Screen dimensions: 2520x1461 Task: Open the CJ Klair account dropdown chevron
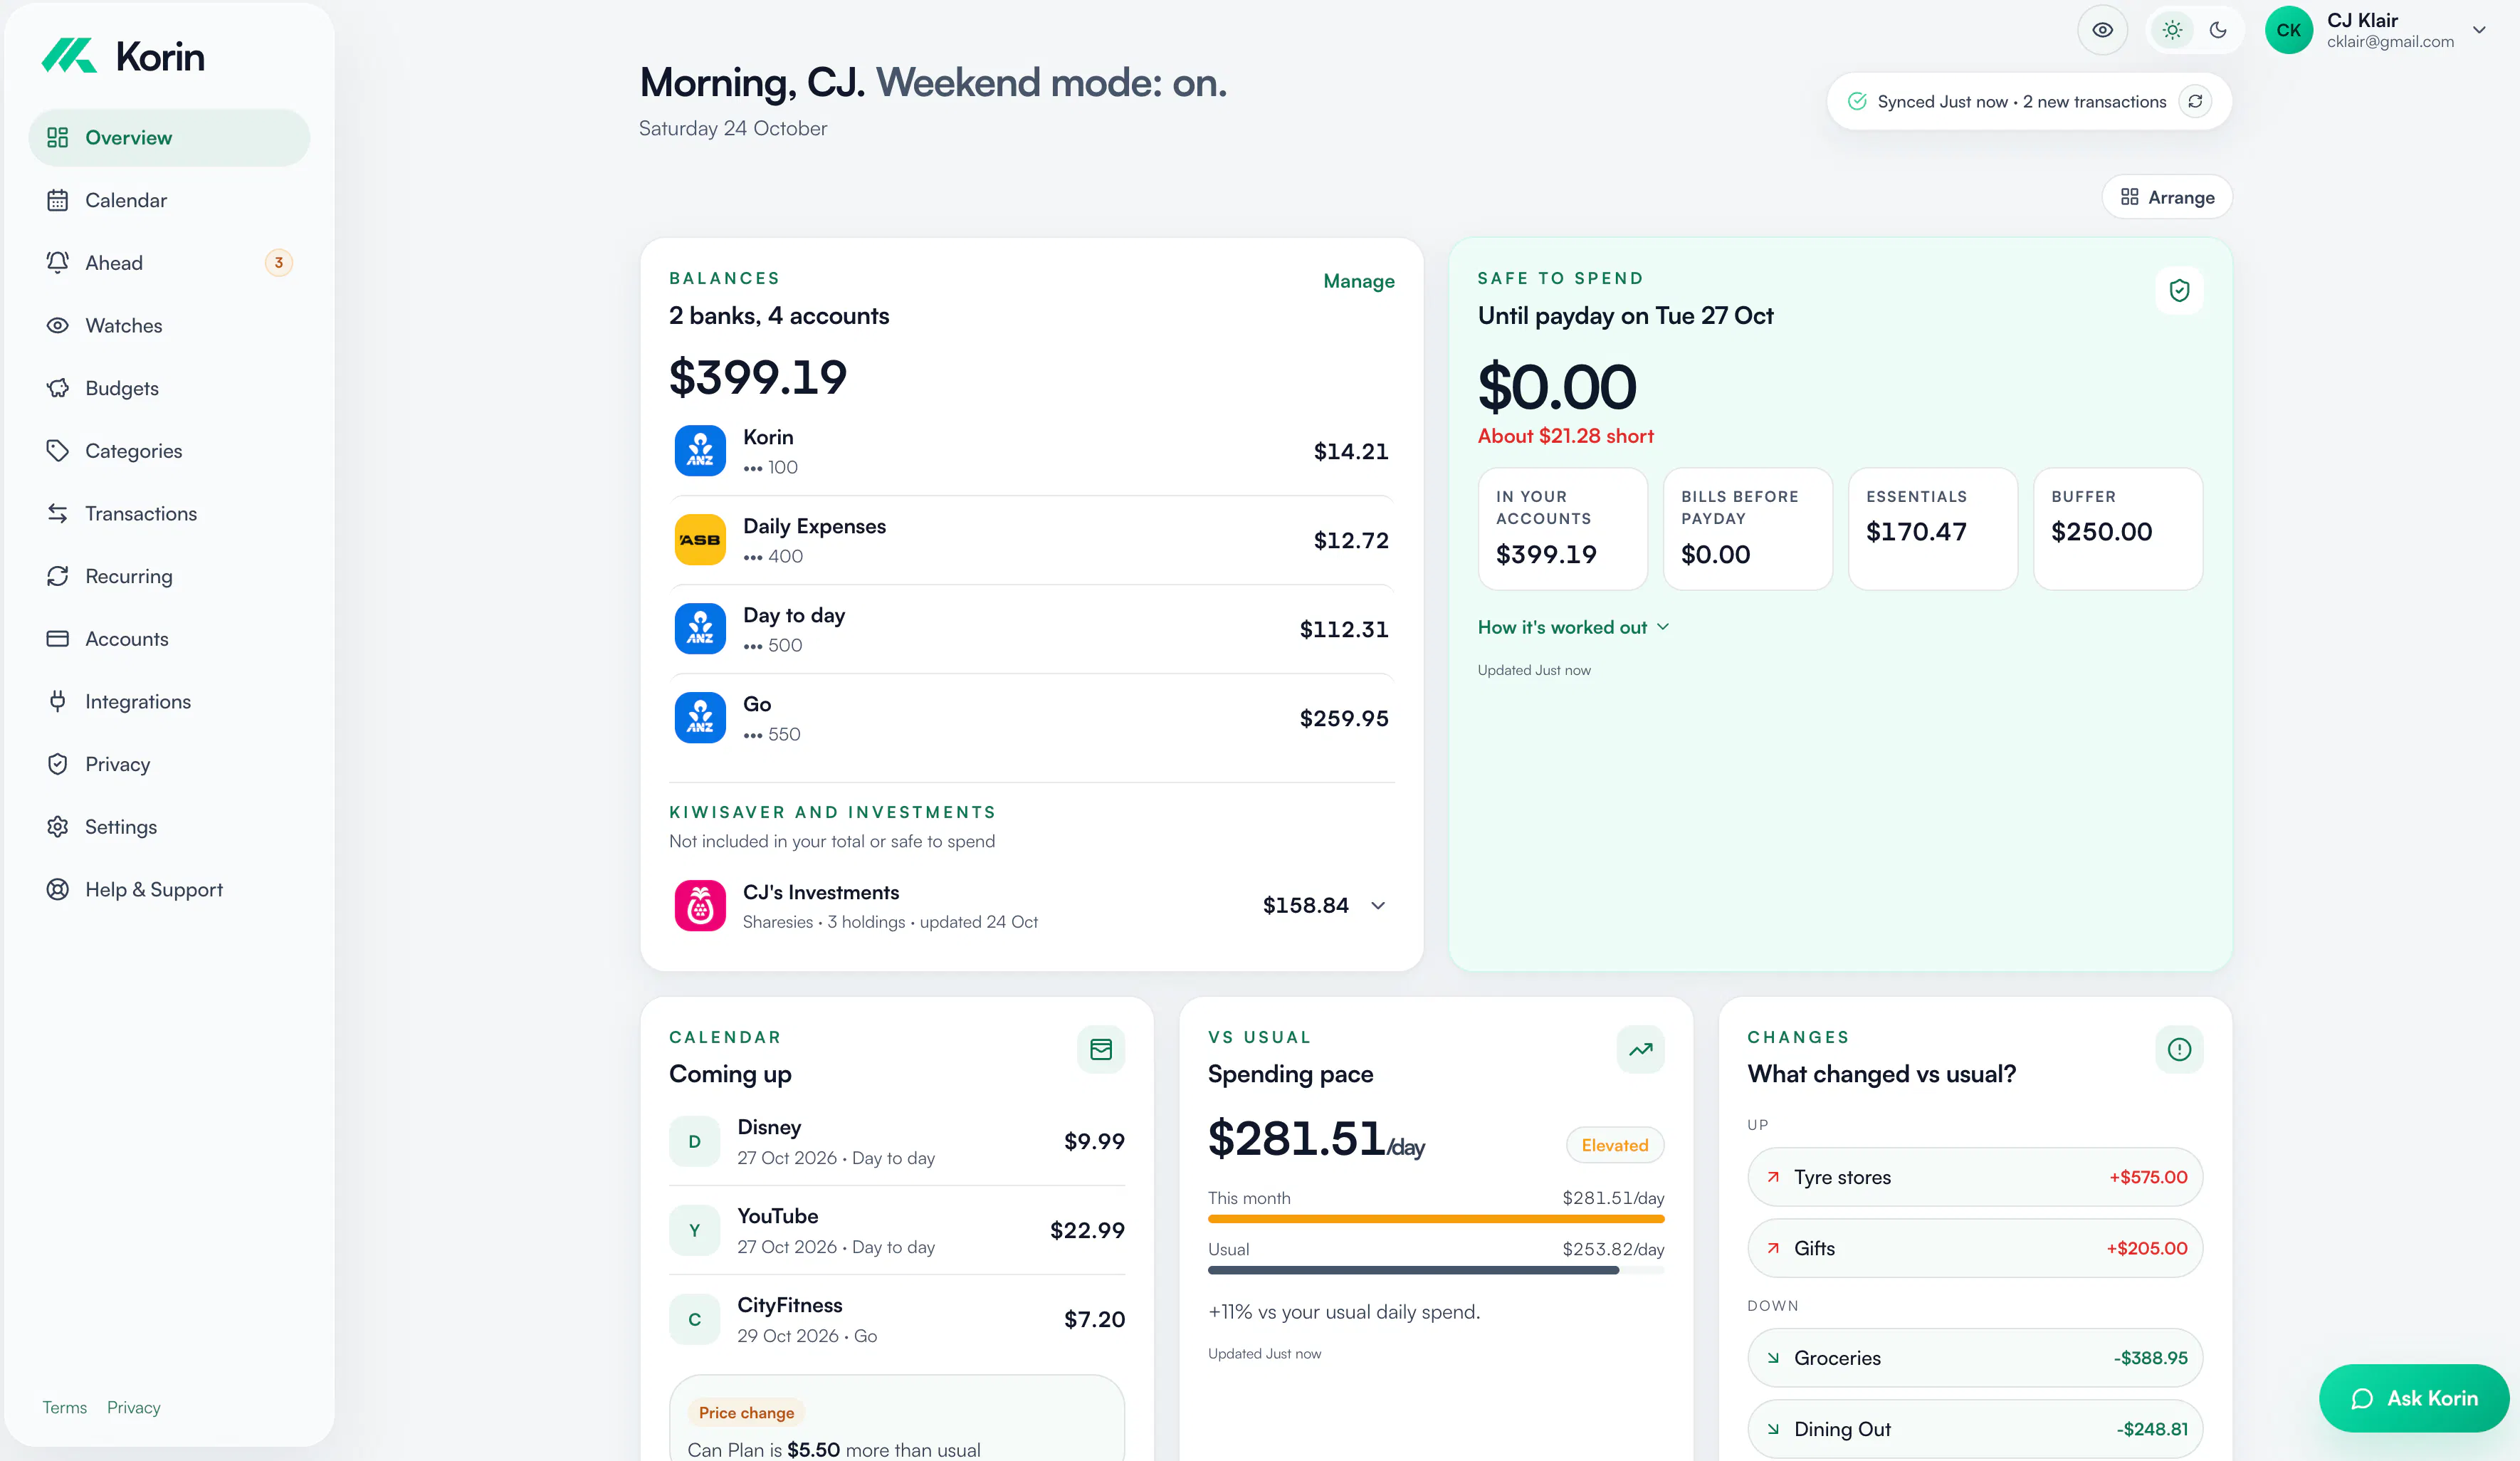click(x=2479, y=30)
